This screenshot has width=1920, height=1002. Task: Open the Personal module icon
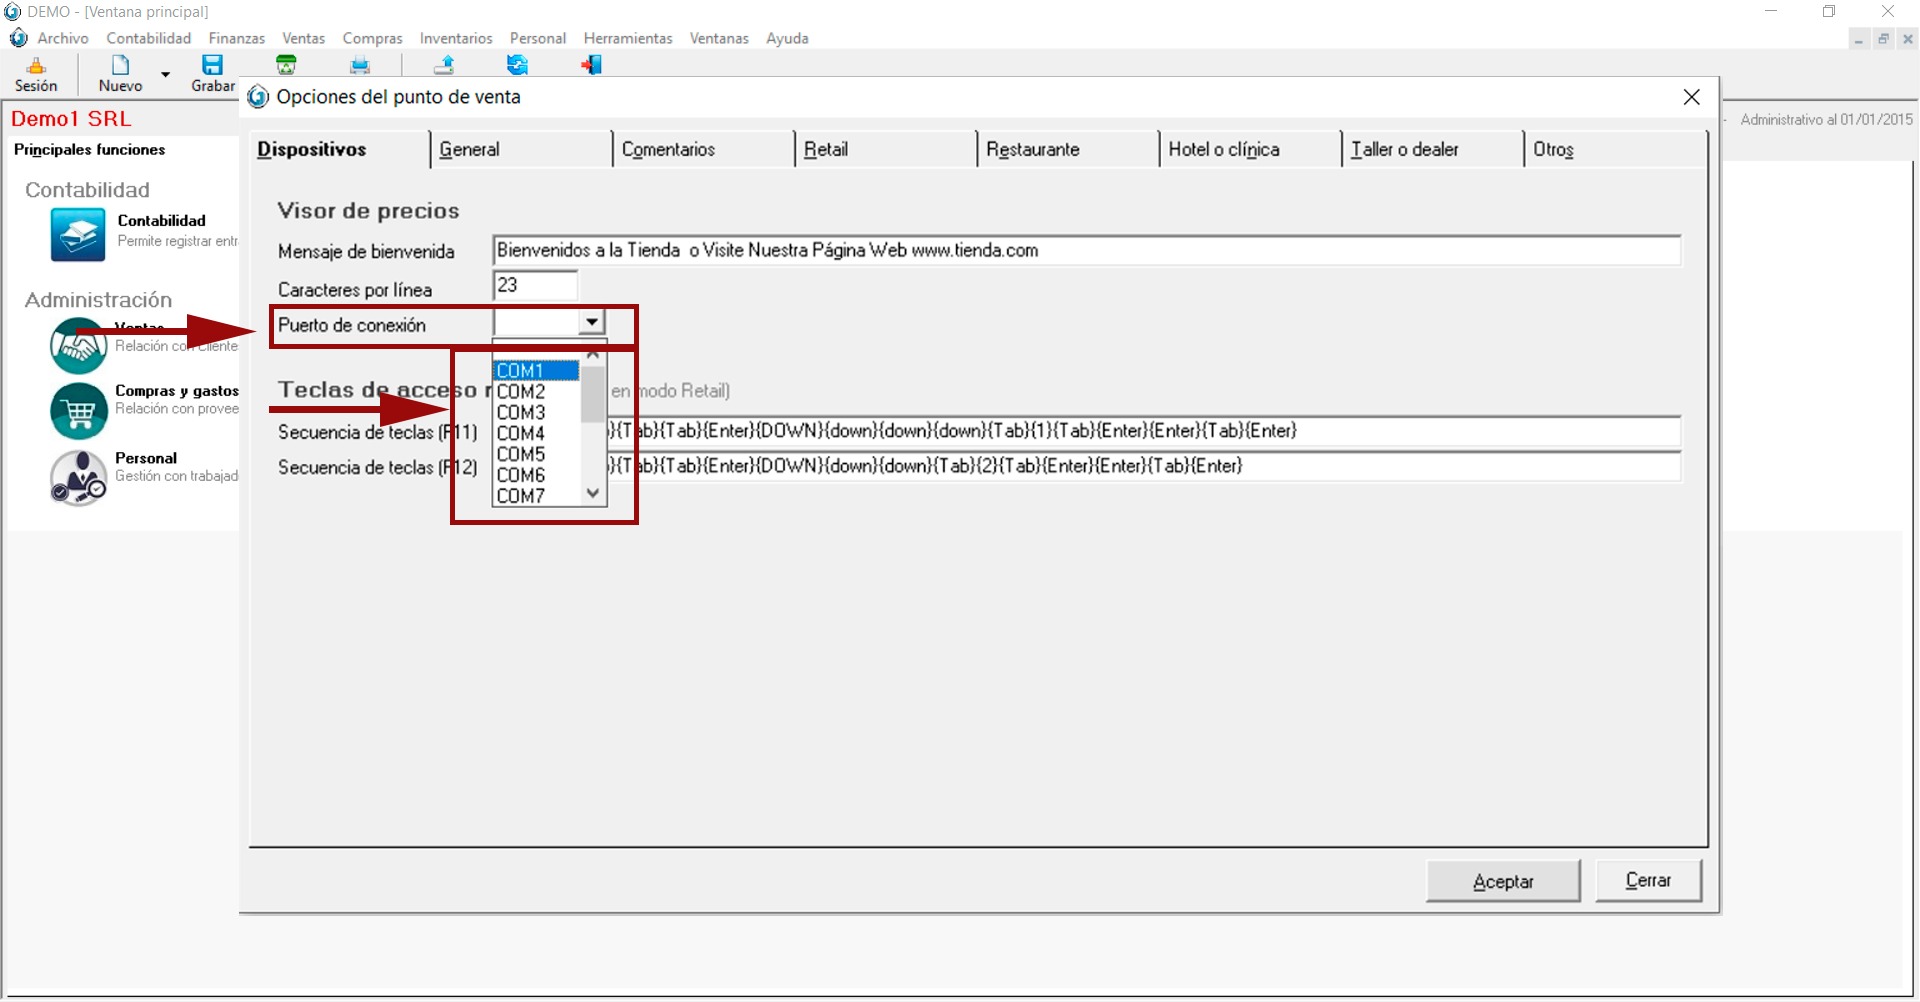(78, 477)
